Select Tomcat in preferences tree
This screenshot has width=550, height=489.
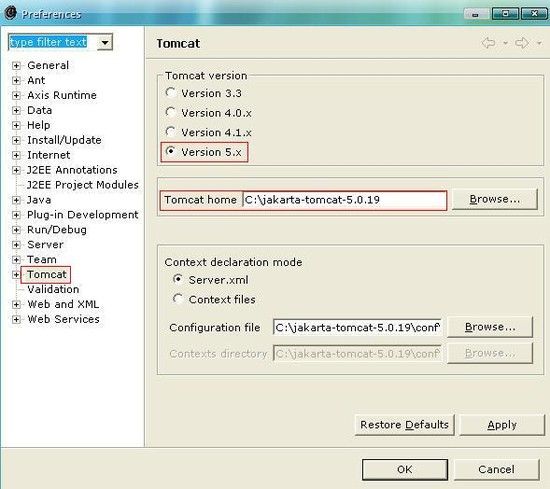pos(47,274)
